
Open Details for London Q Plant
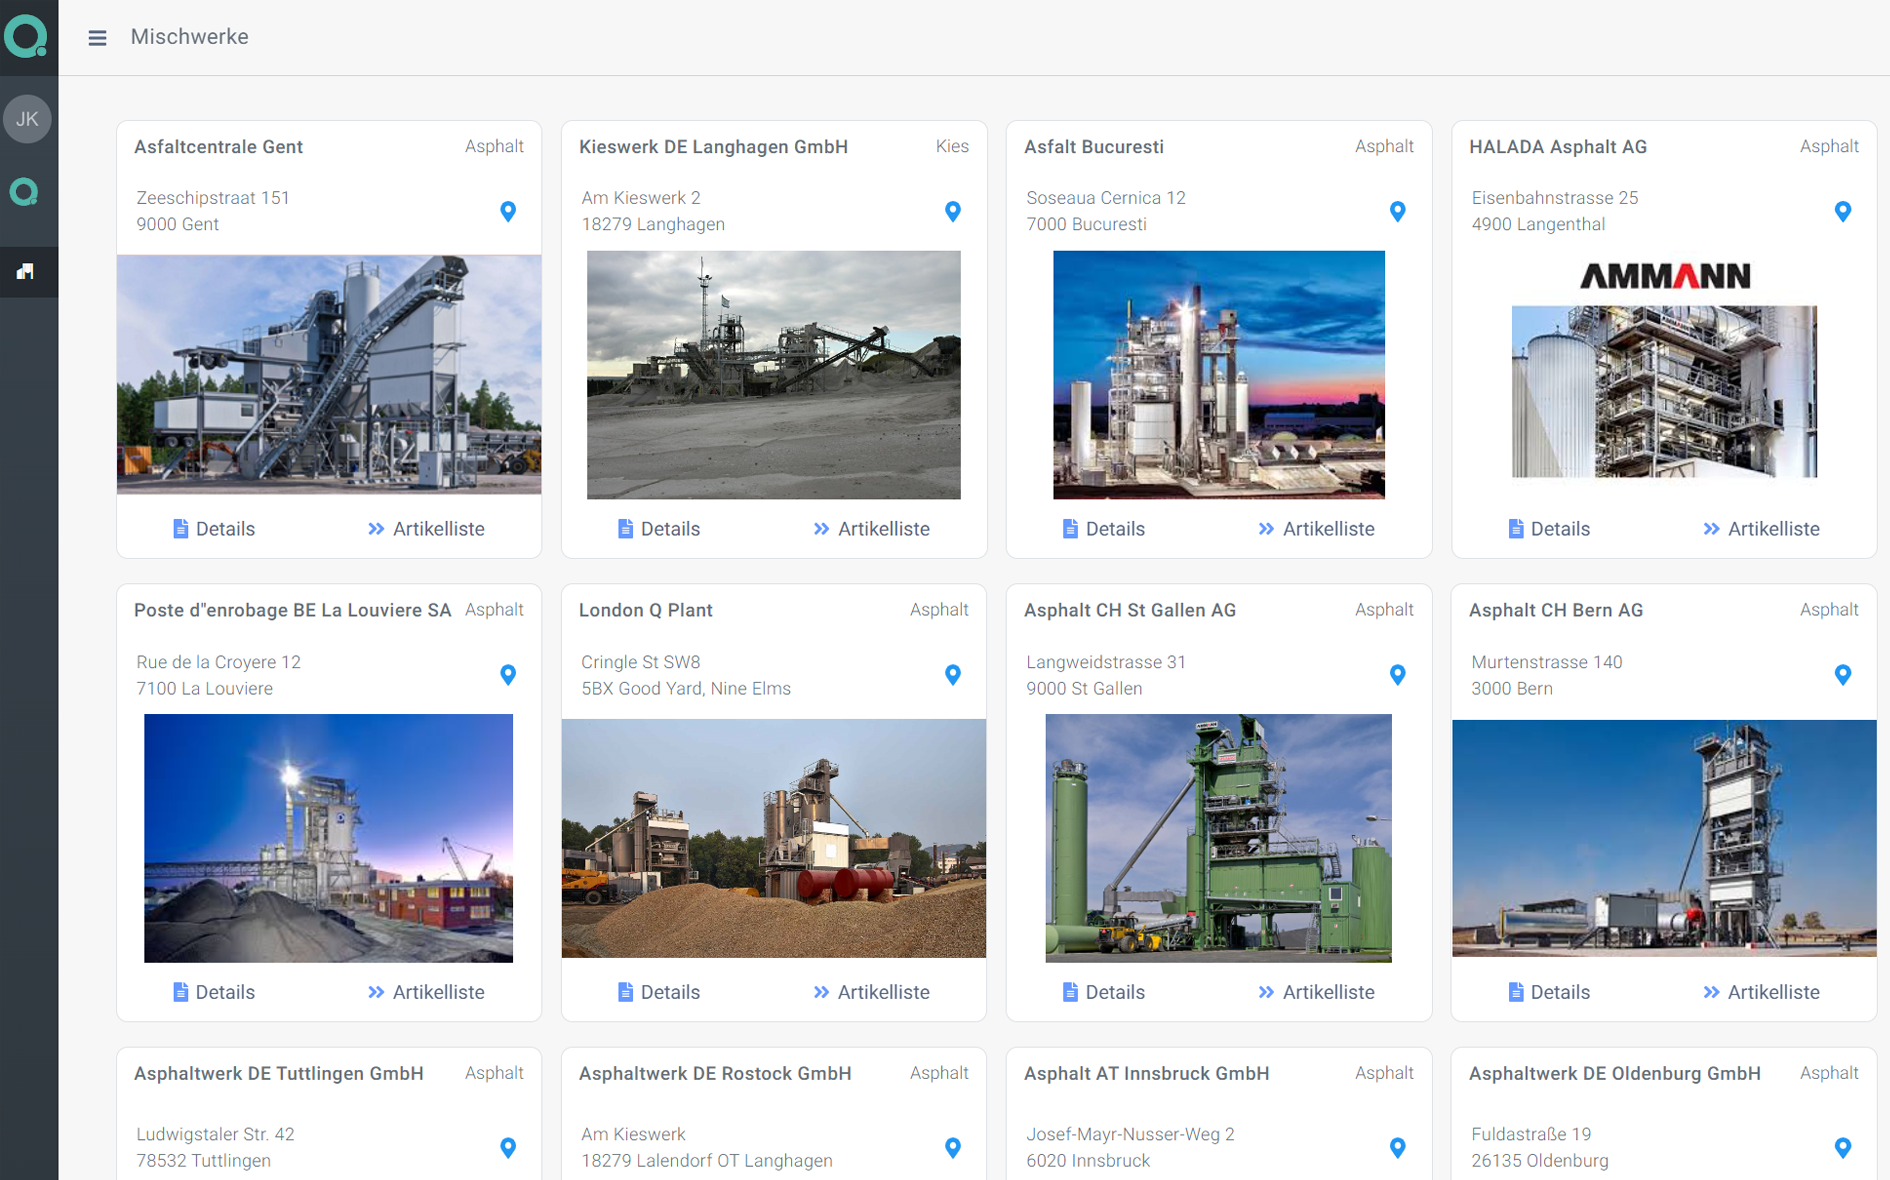click(x=658, y=992)
